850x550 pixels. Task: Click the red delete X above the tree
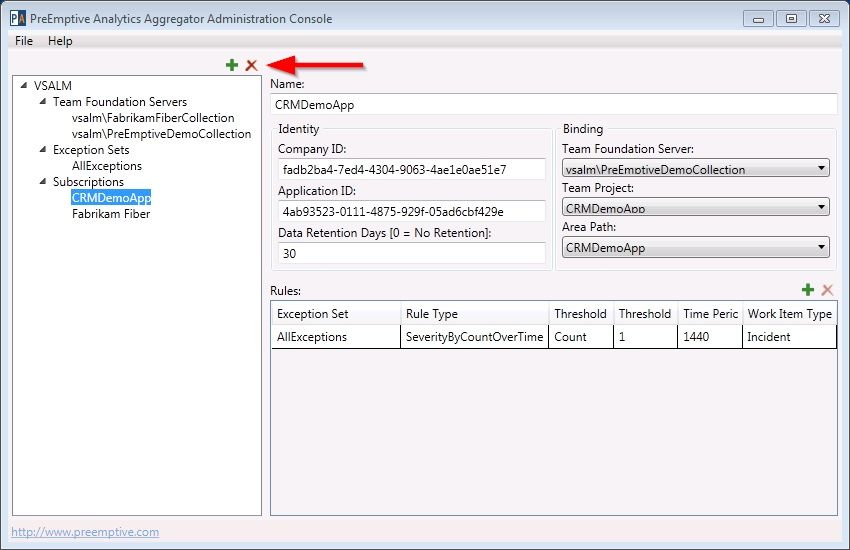(x=251, y=66)
